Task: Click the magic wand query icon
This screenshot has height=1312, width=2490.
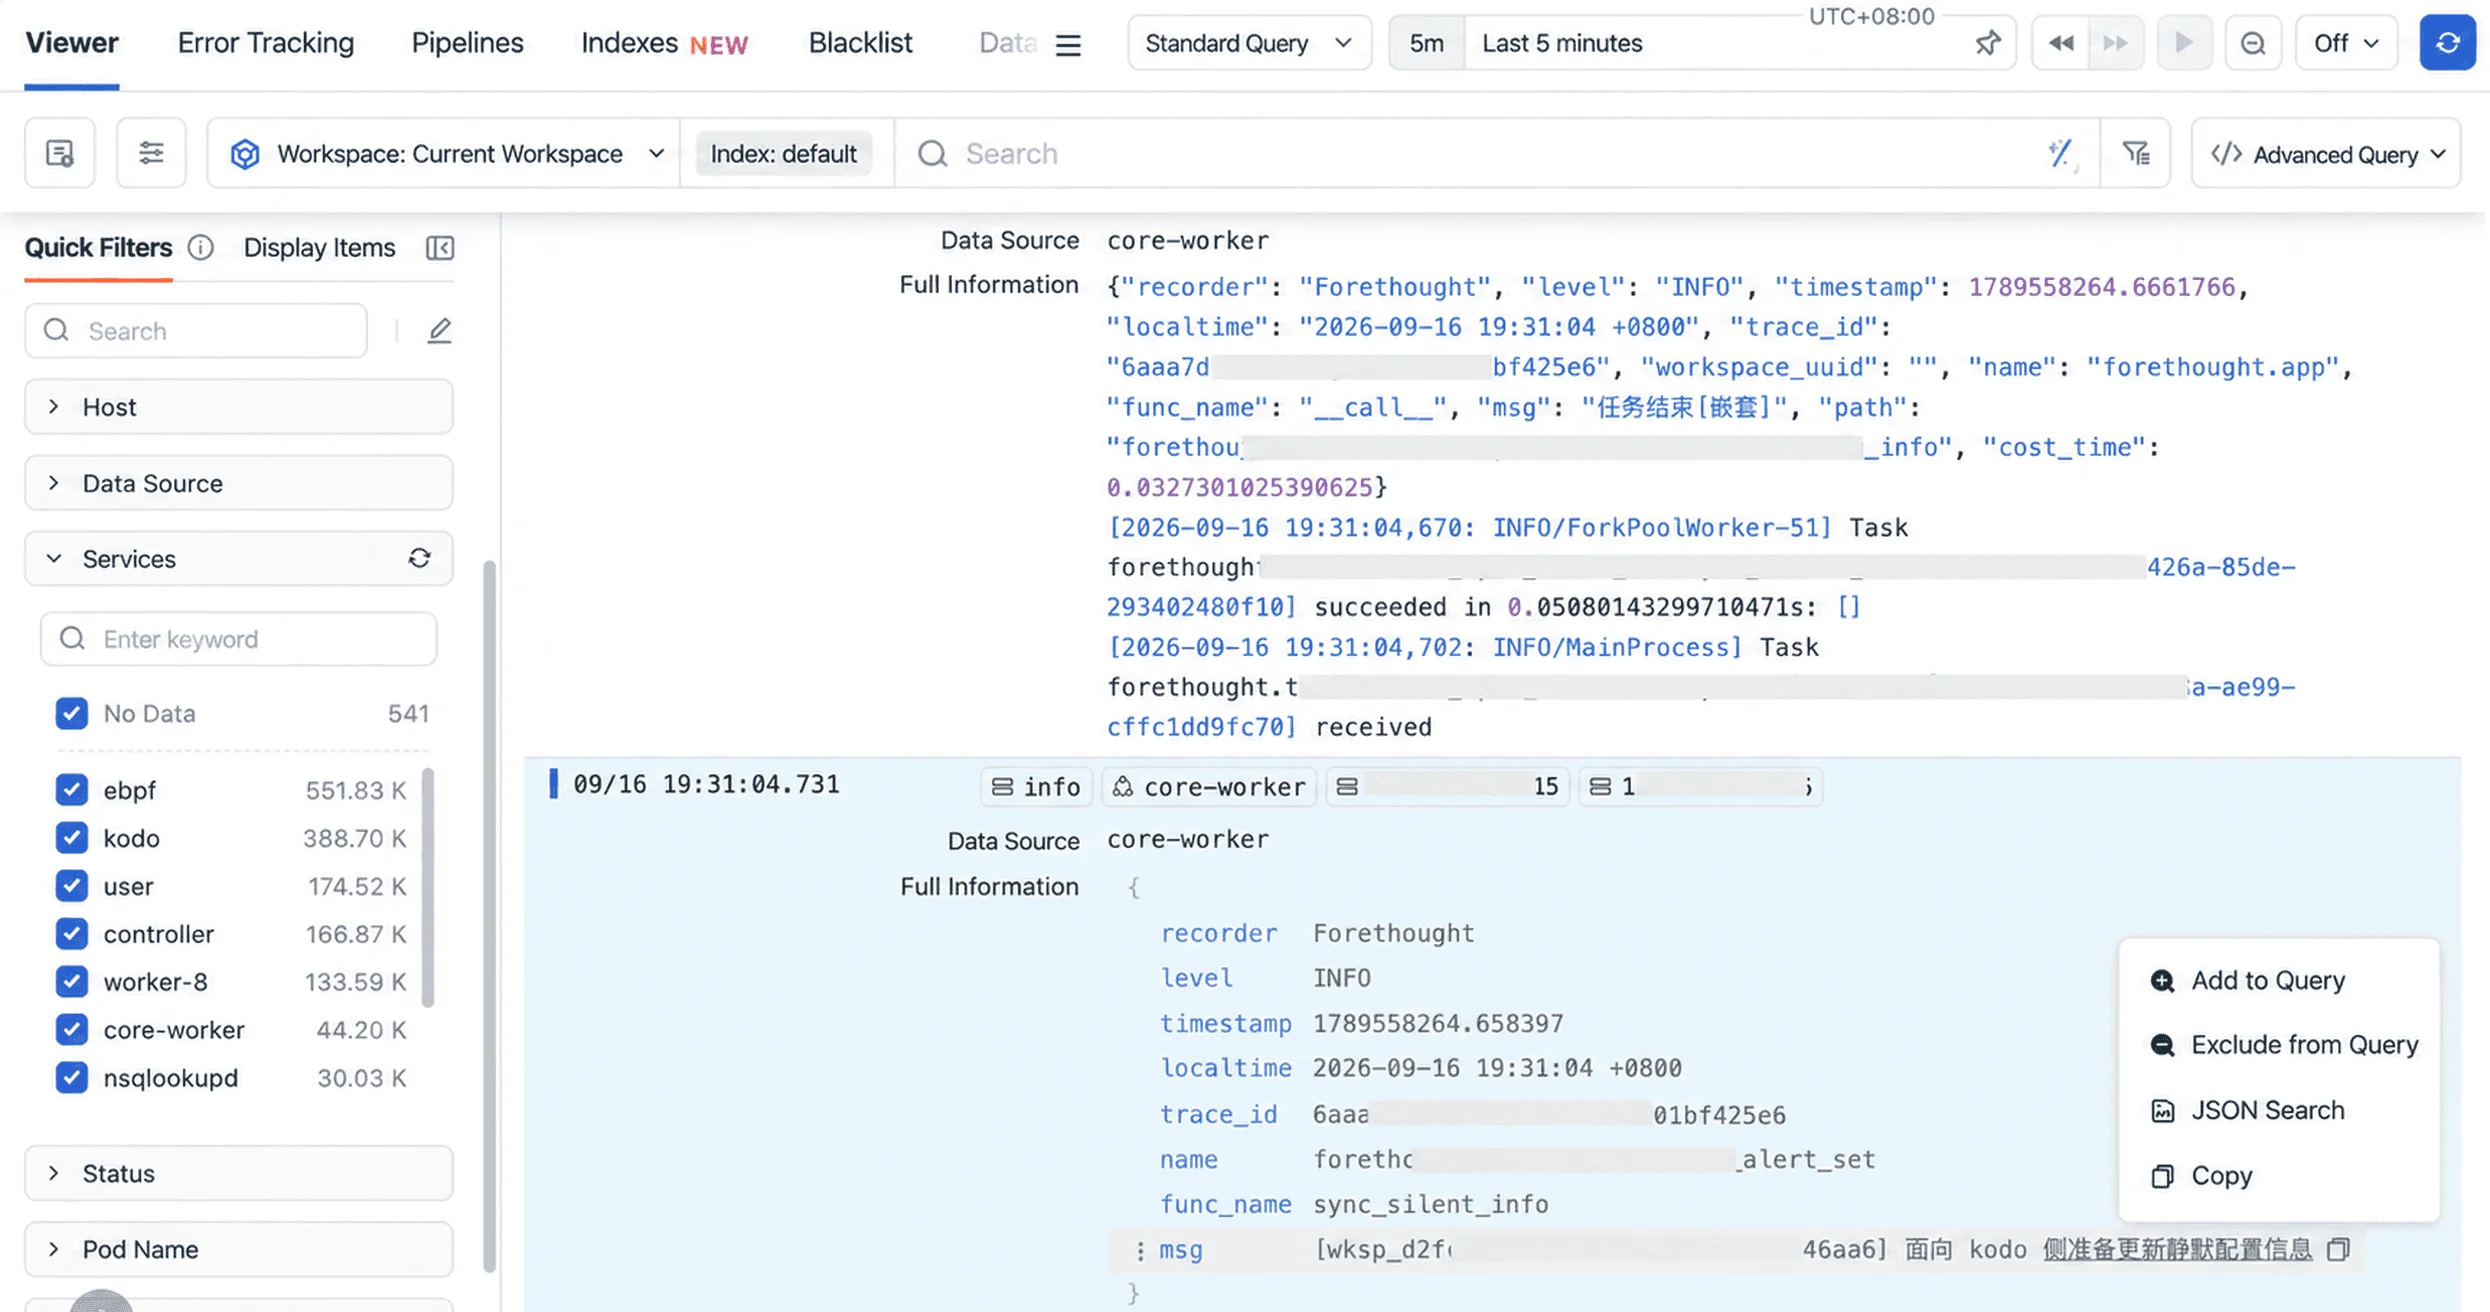Action: coord(2061,153)
